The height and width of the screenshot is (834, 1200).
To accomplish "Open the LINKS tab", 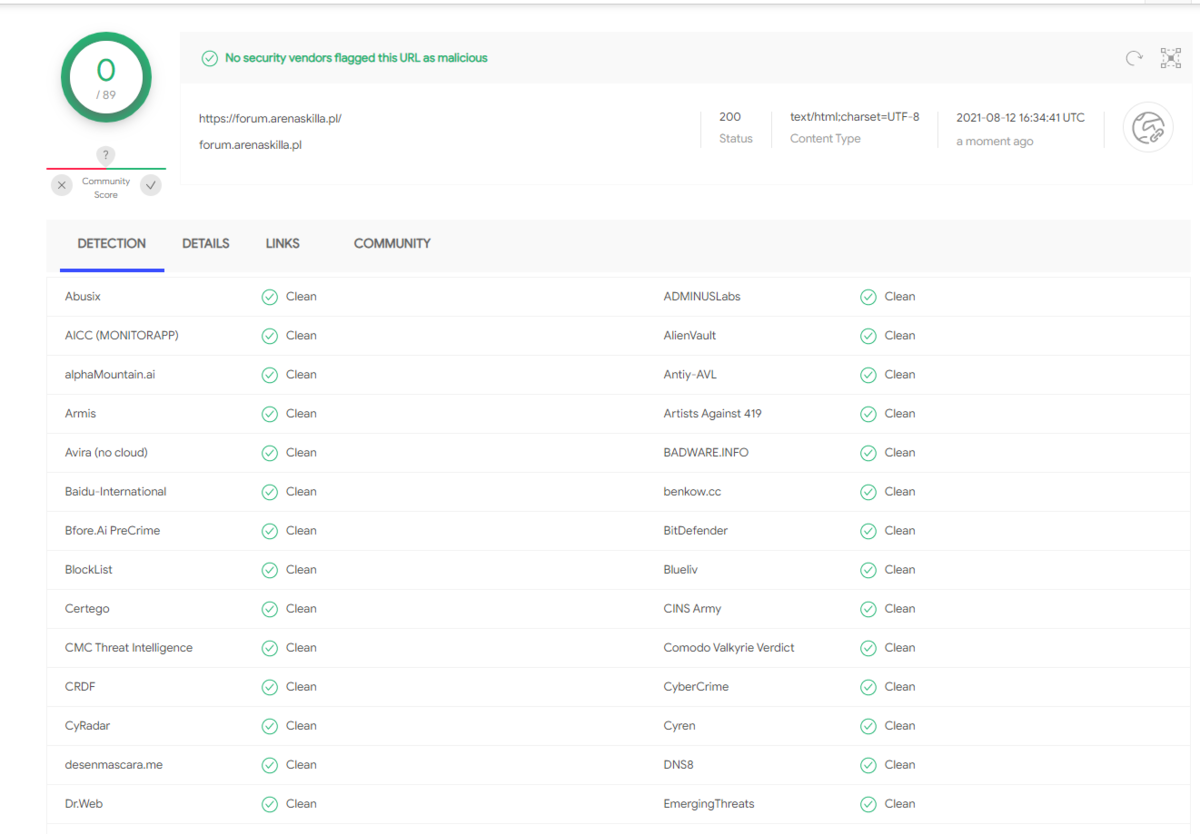I will (283, 244).
